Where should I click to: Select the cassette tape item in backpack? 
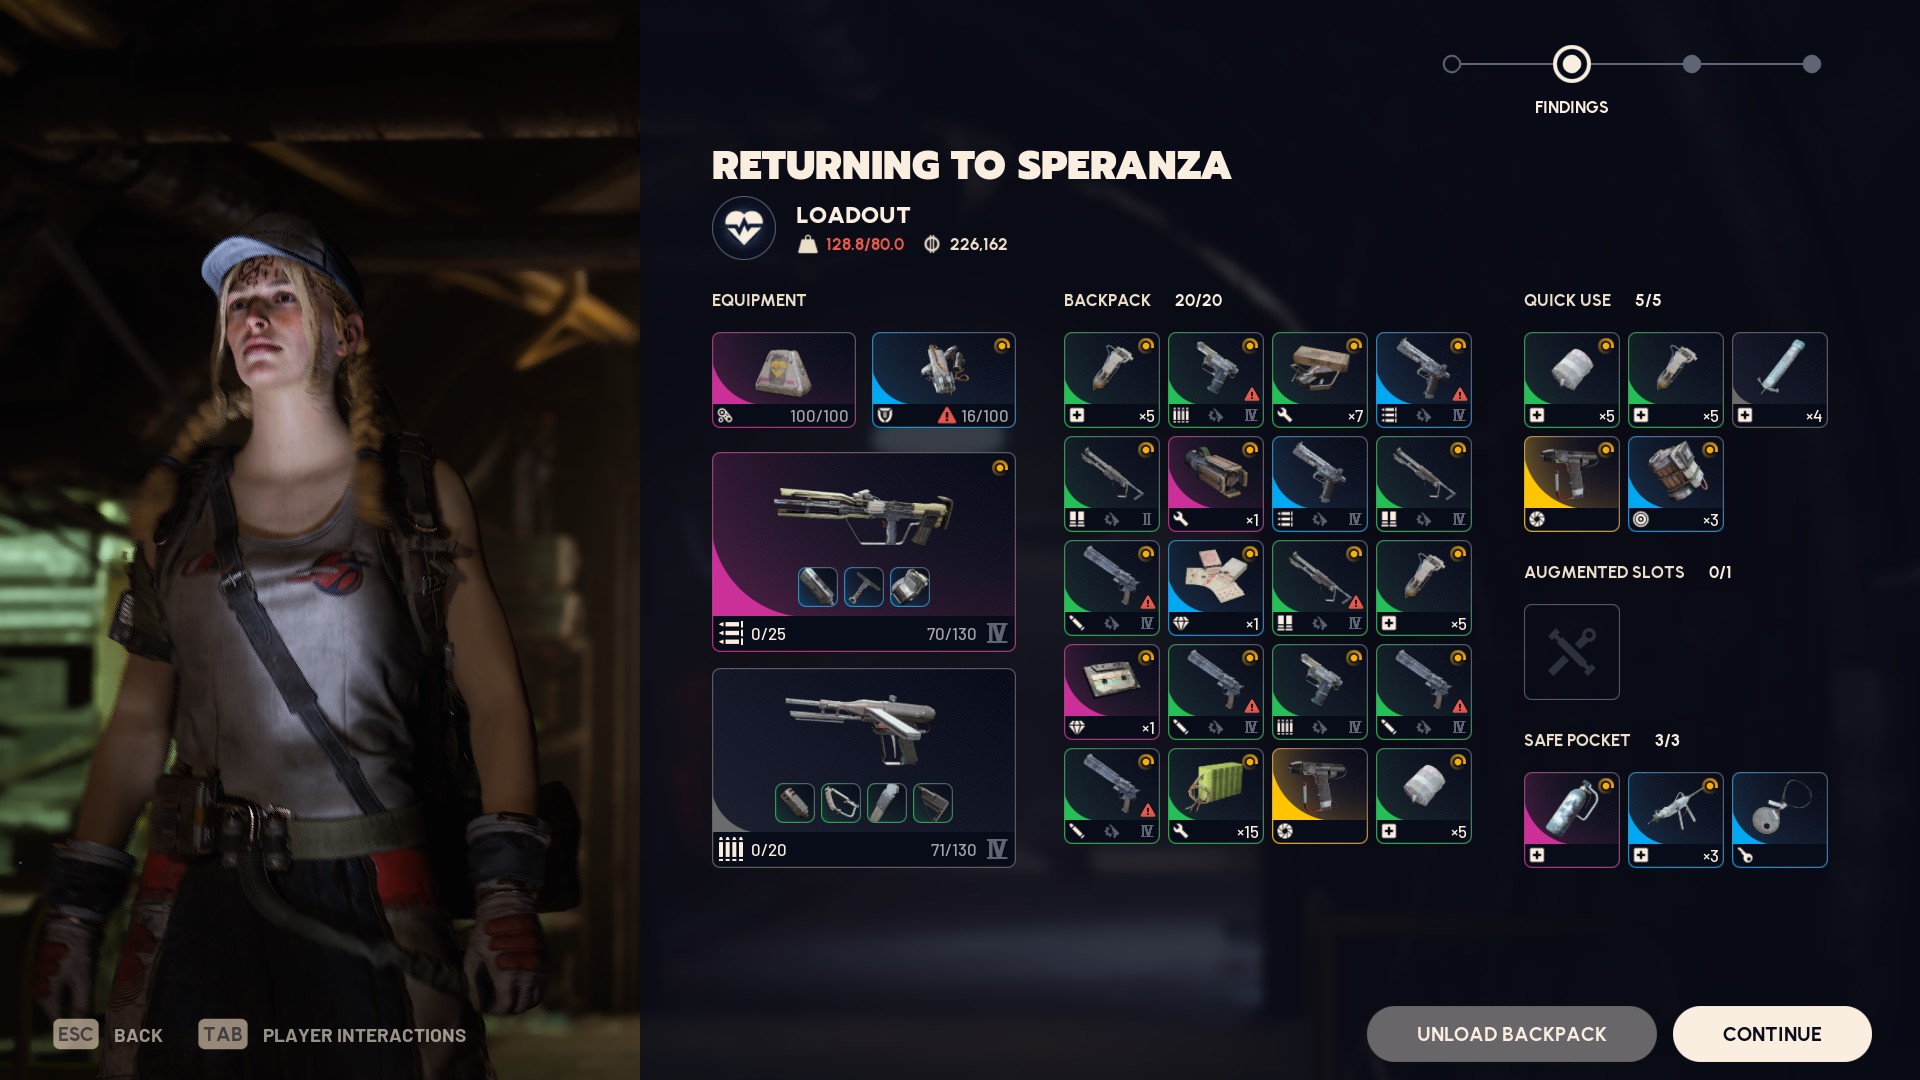[1112, 692]
